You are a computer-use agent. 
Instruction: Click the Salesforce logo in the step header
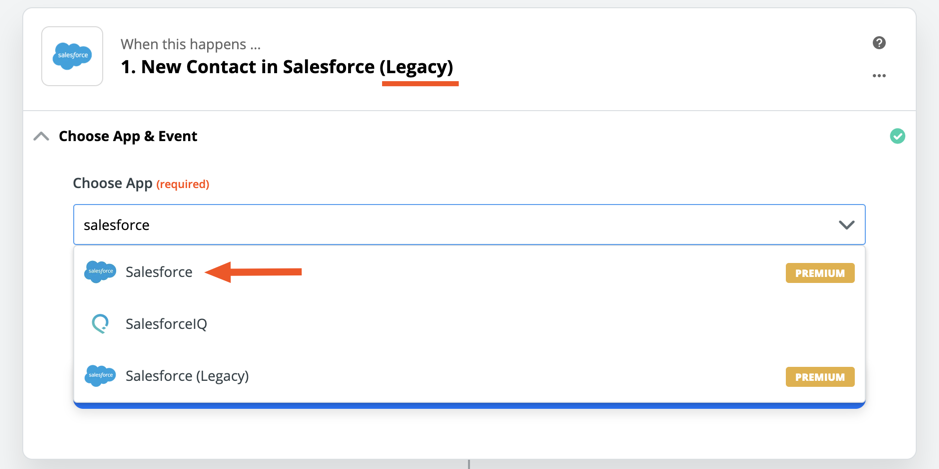tap(72, 56)
